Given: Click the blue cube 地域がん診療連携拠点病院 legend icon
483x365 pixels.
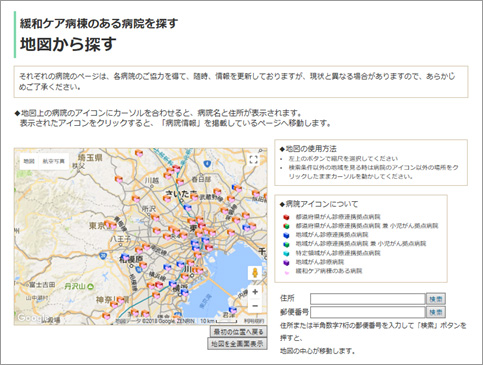Looking at the screenshot, I should (286, 235).
